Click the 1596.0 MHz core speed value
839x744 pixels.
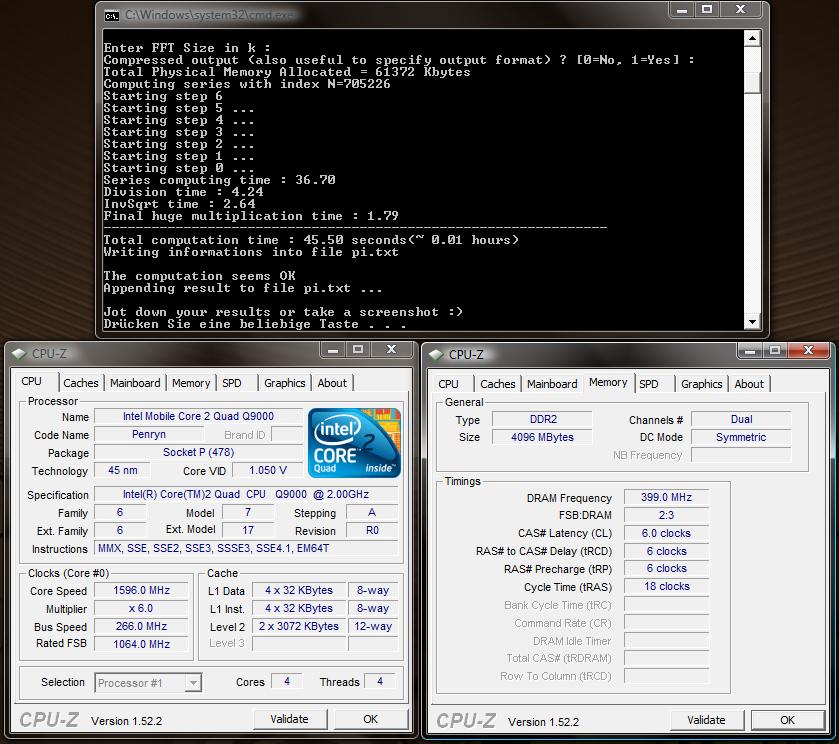point(142,590)
